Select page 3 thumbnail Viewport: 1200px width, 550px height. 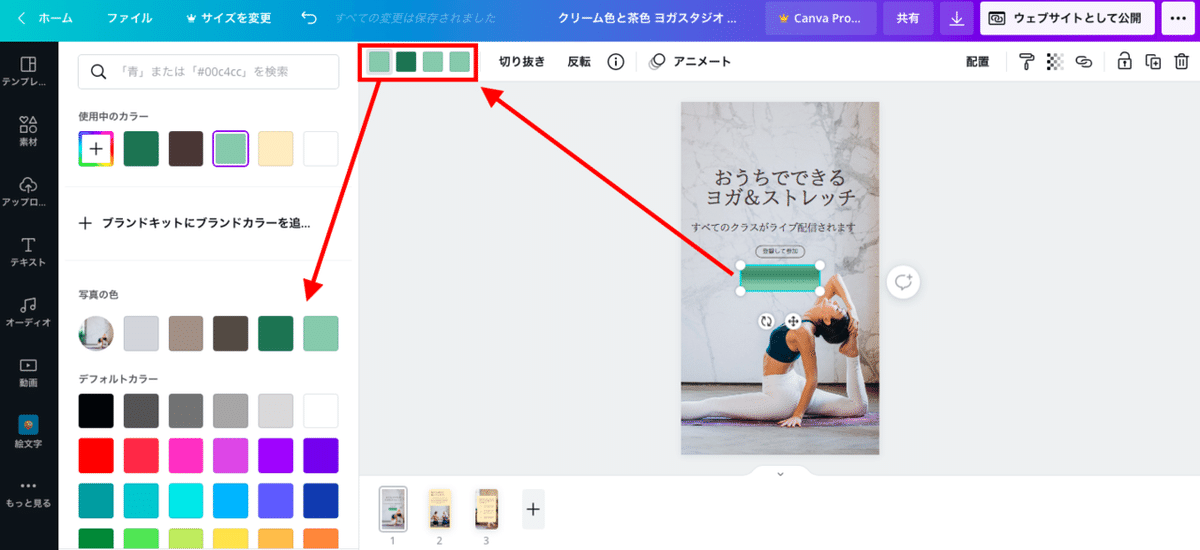click(486, 509)
